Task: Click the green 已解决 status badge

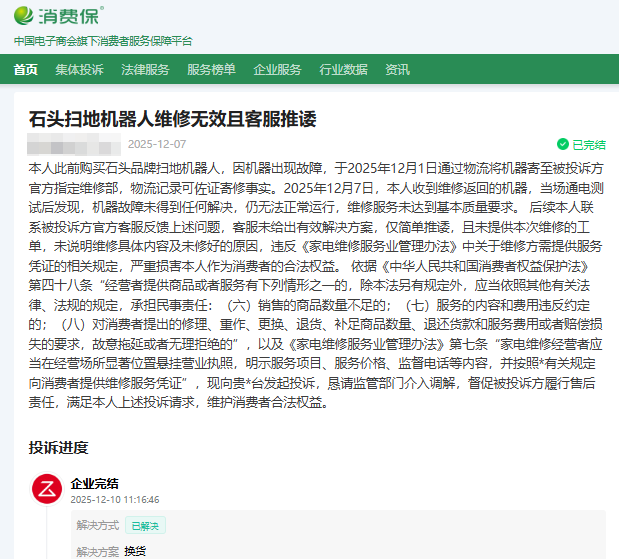Action: [145, 525]
